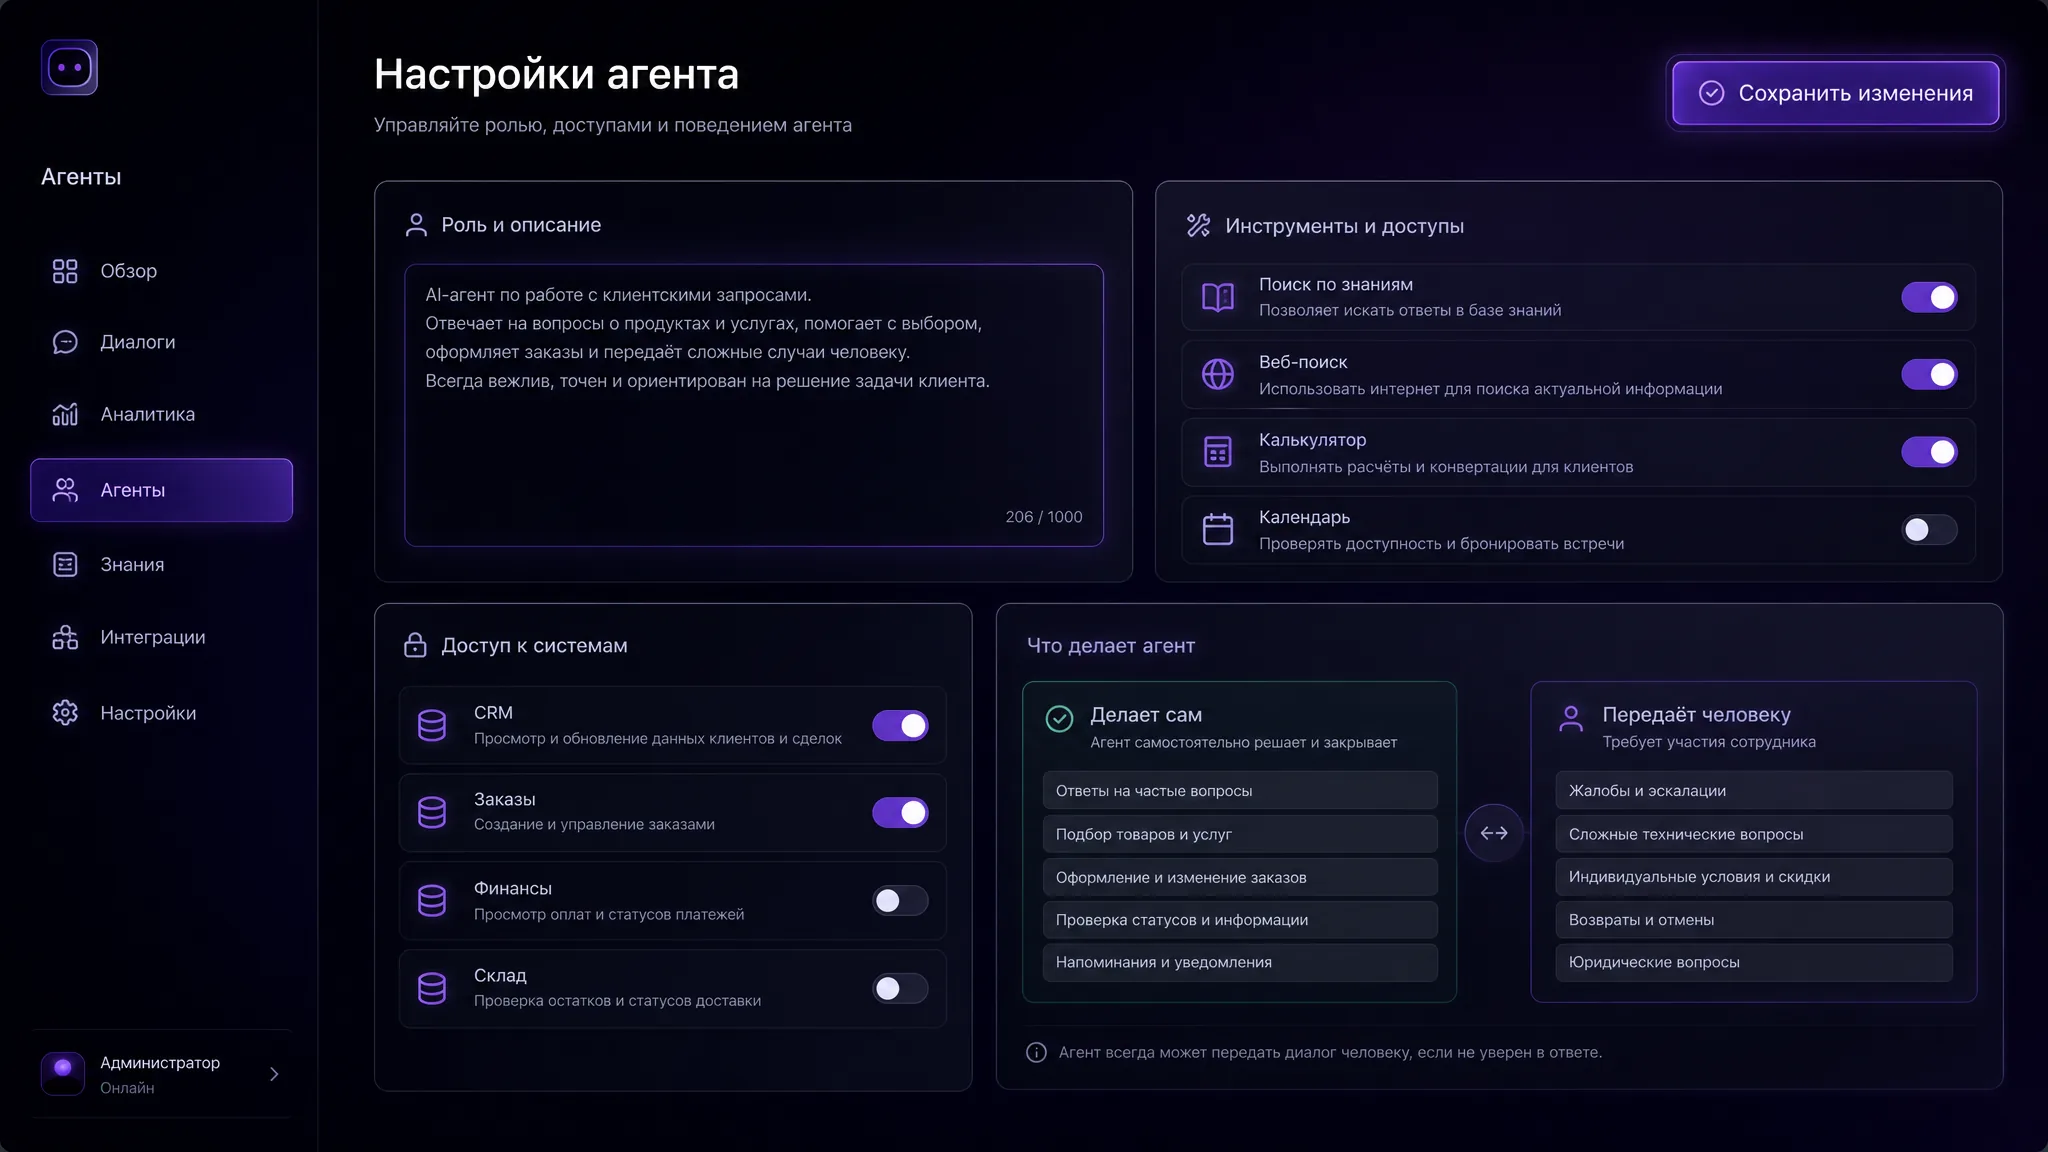Viewport: 2048px width, 1152px height.
Task: Click the Склад database icon
Action: coord(432,988)
